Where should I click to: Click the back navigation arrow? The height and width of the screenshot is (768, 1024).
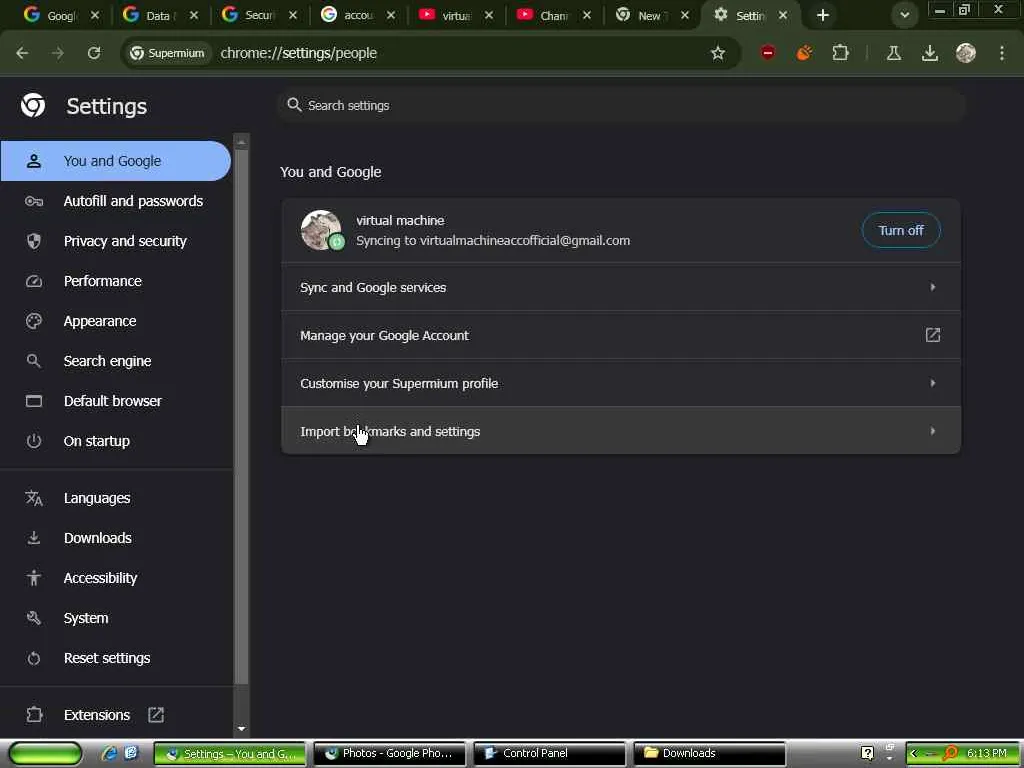(x=22, y=53)
